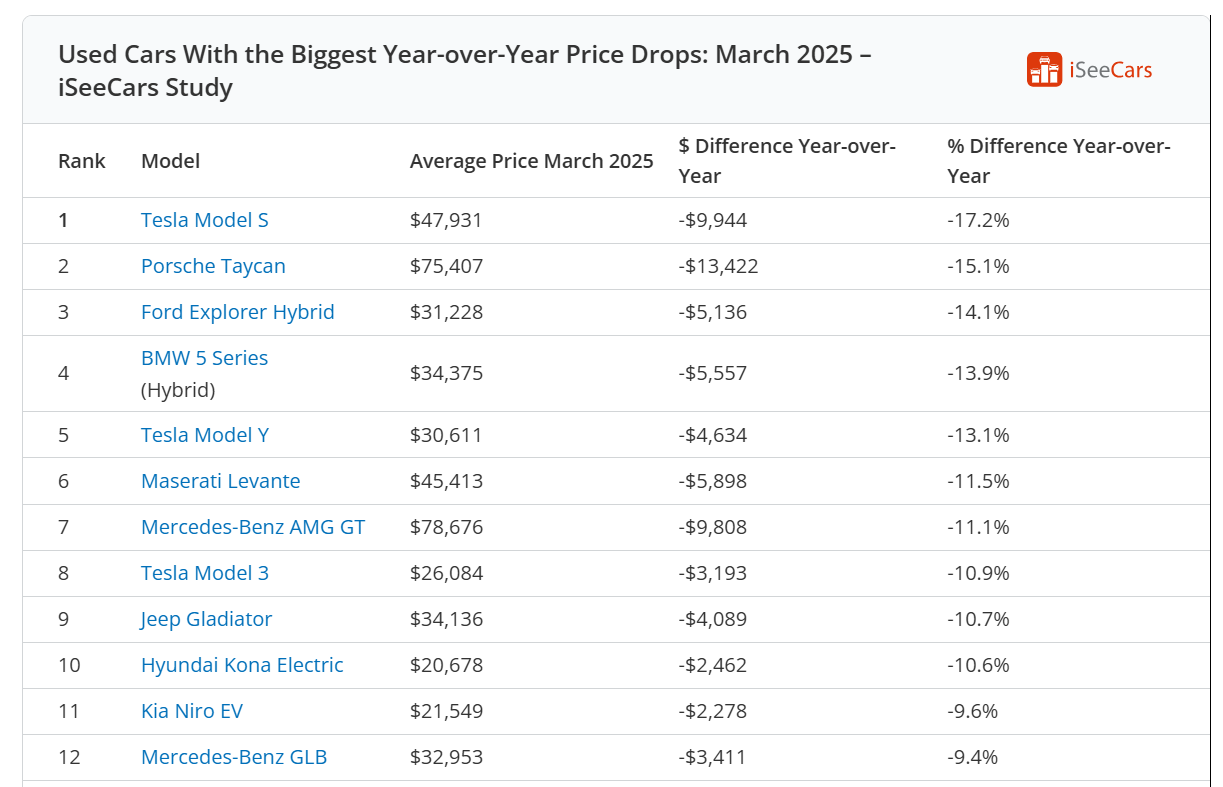Select the $31,228 average price cell
The width and height of the screenshot is (1223, 787).
pyautogui.click(x=446, y=312)
